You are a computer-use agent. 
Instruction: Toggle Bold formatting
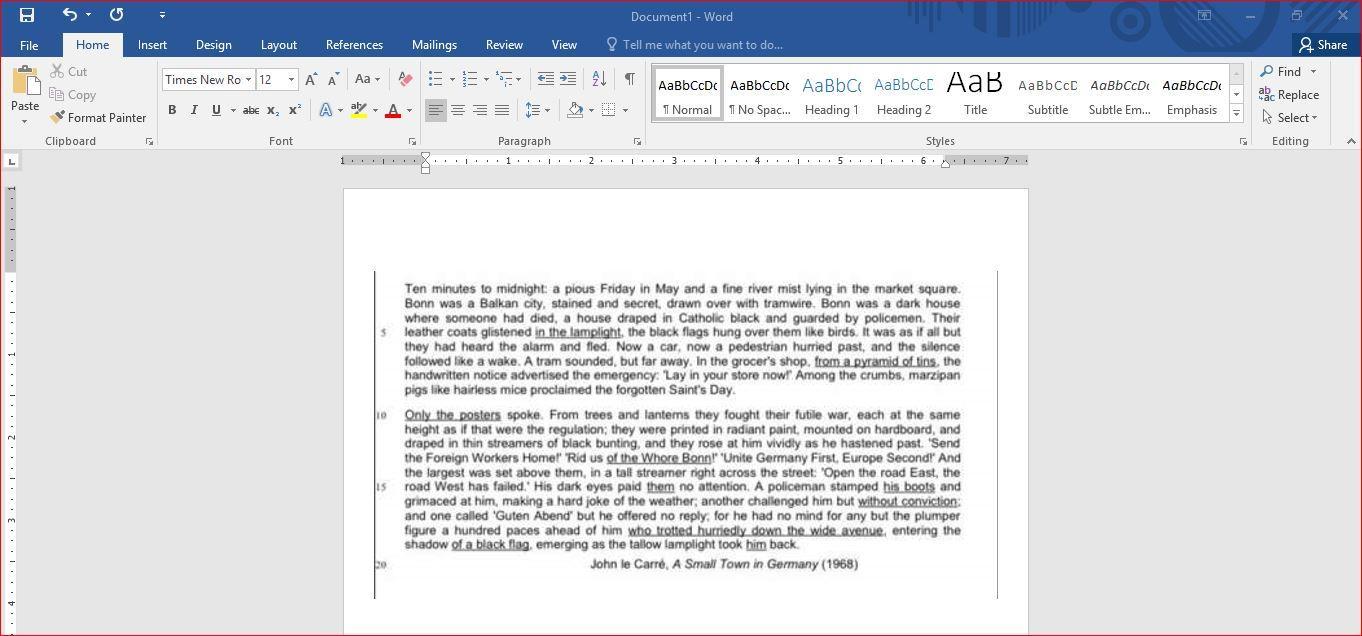pos(172,110)
